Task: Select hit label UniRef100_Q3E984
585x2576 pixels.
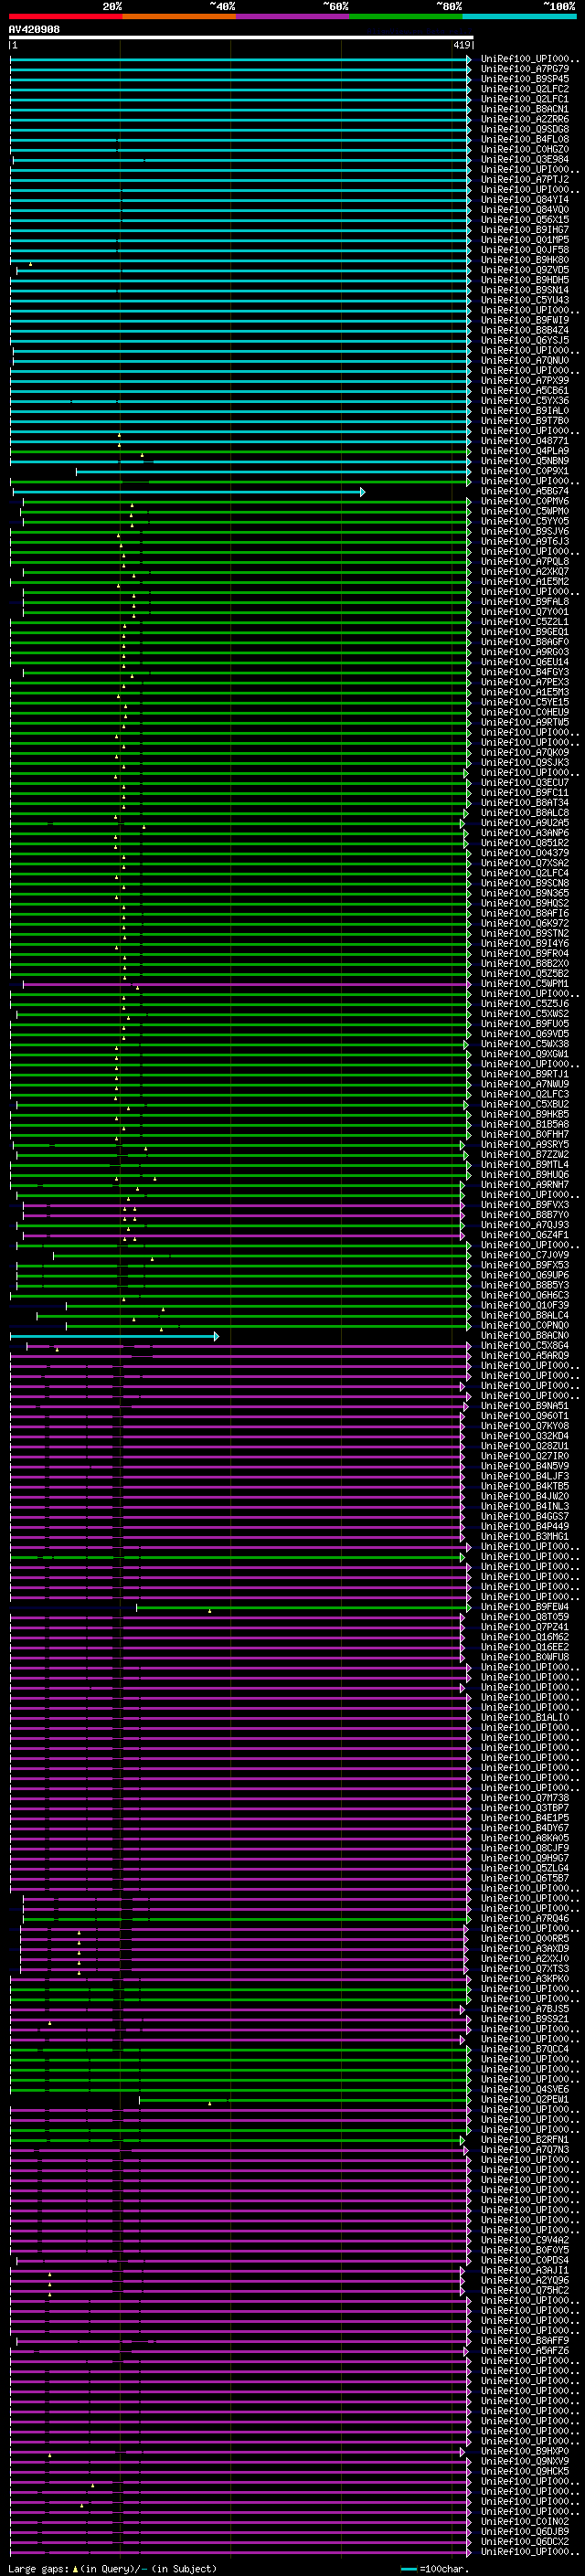Action: click(x=525, y=159)
